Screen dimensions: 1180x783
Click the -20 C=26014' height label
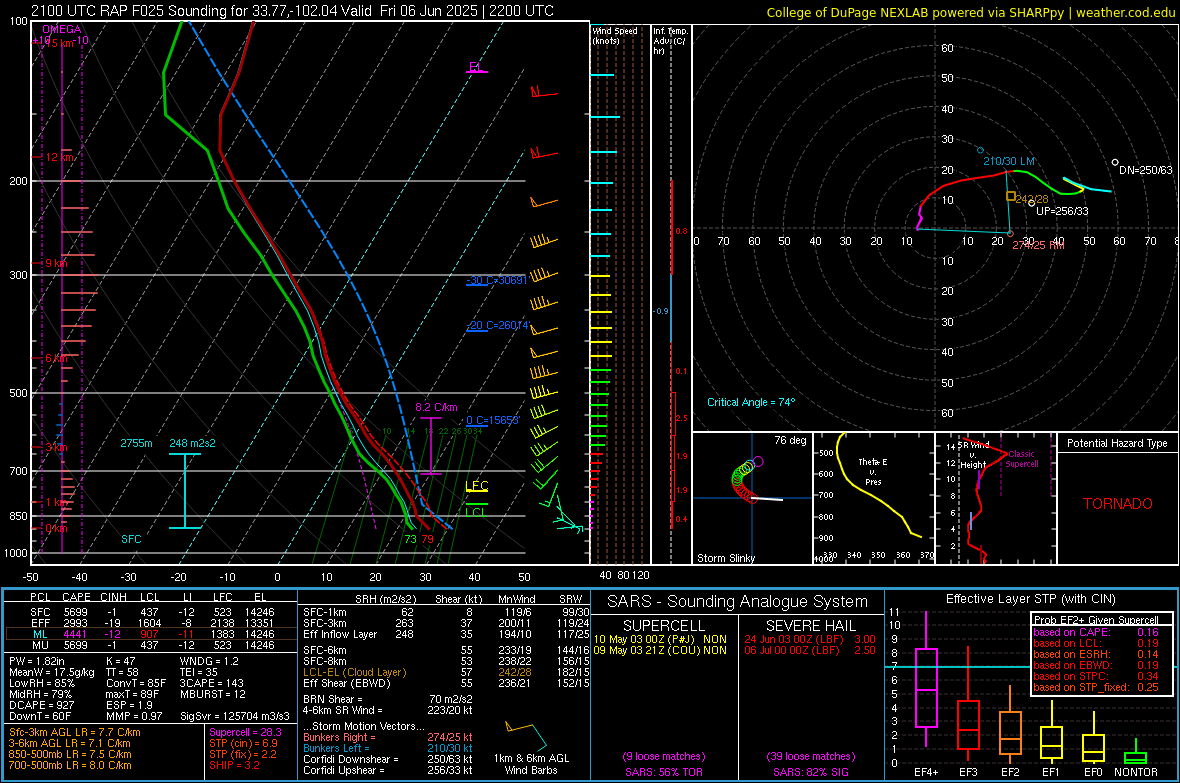(x=498, y=325)
